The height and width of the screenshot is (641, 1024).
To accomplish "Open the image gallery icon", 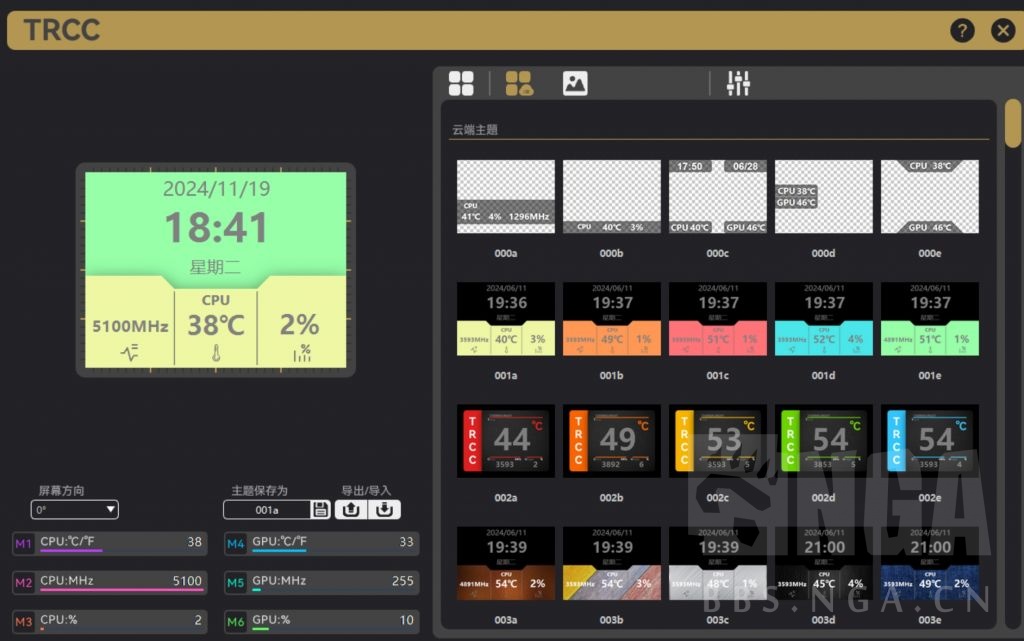I will (x=575, y=84).
